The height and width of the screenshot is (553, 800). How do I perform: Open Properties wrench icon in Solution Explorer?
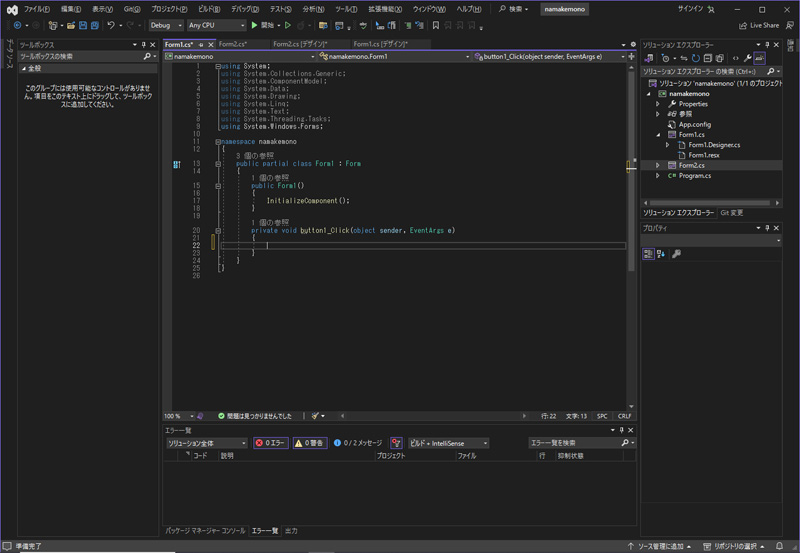point(746,59)
